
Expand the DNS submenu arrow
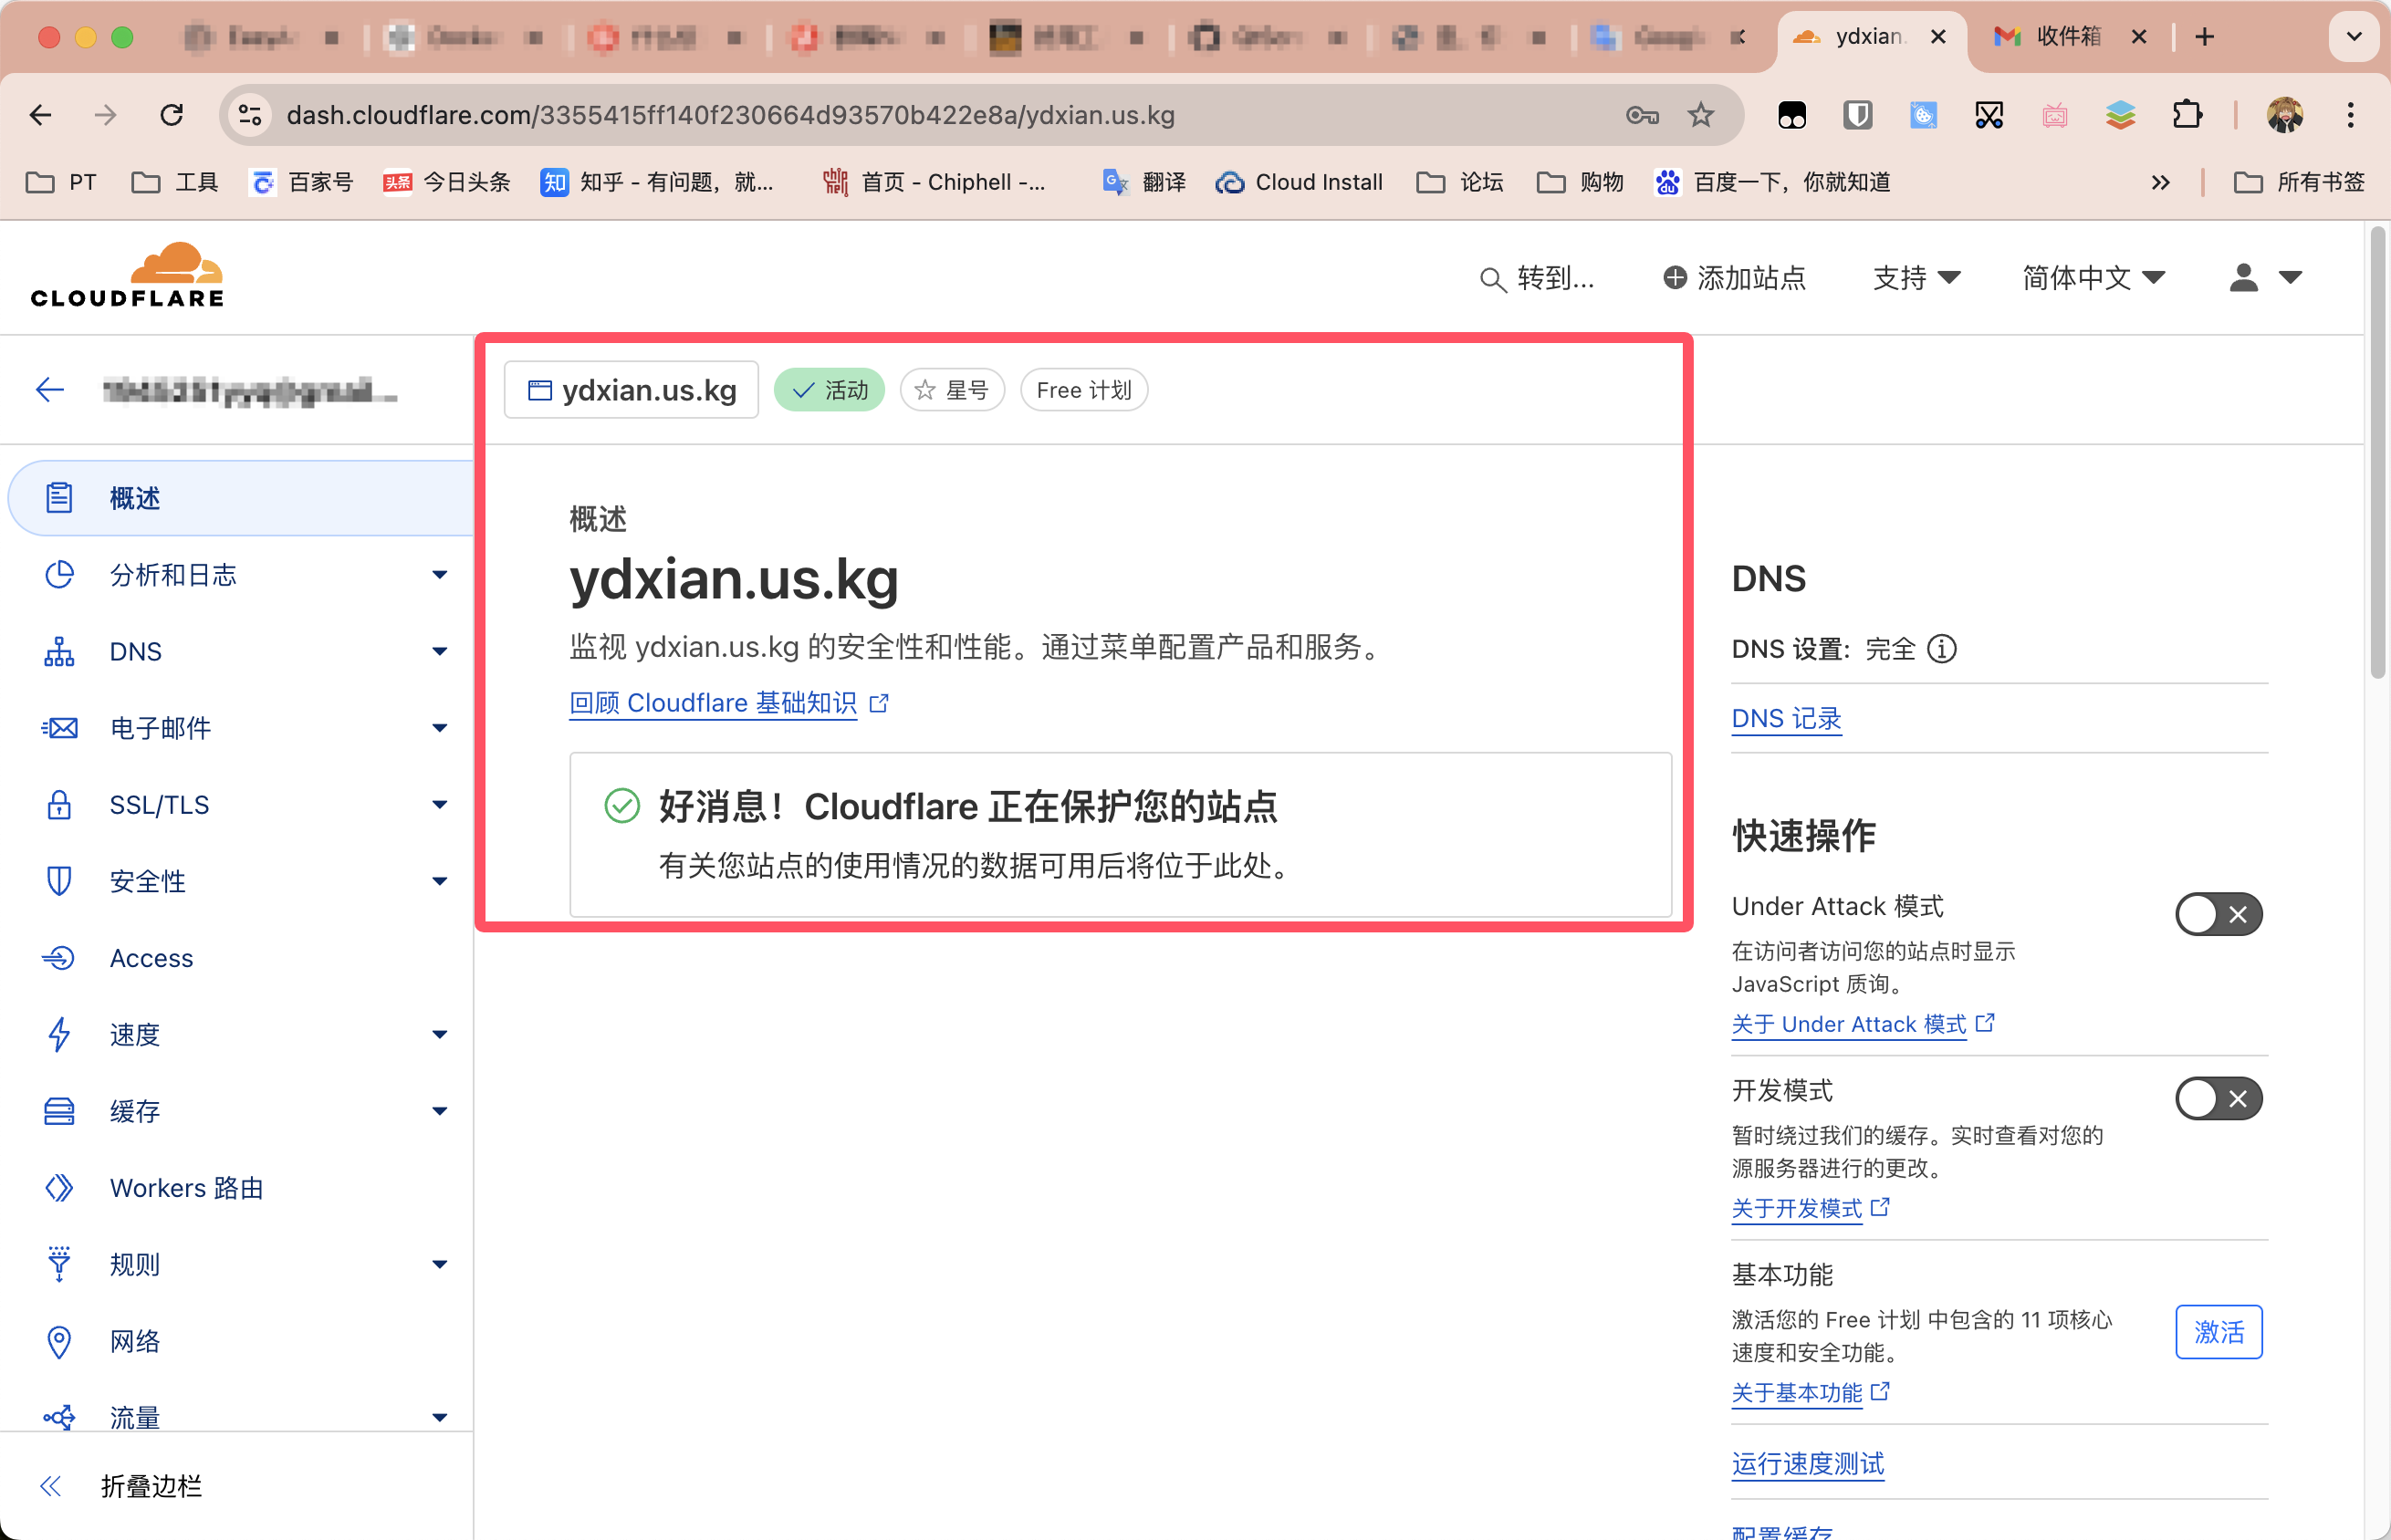(439, 652)
